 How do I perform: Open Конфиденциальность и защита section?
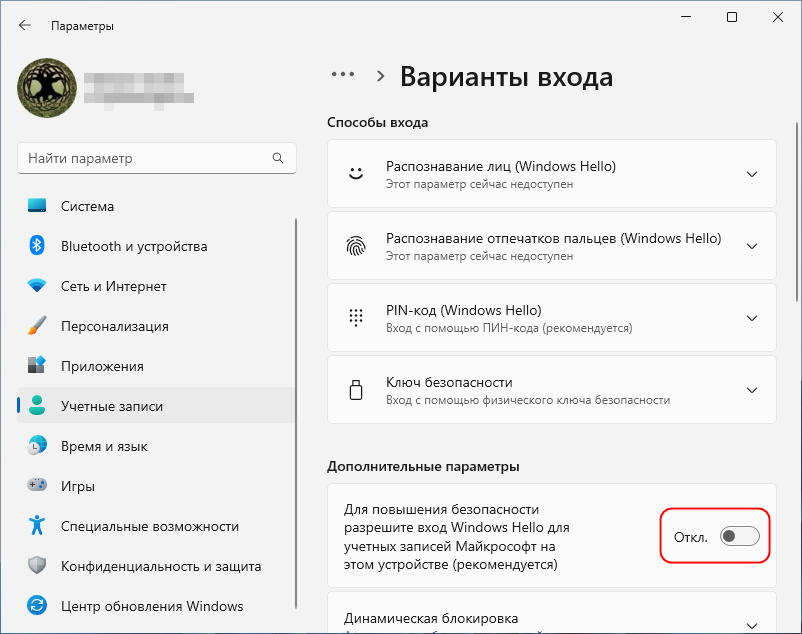tap(156, 565)
